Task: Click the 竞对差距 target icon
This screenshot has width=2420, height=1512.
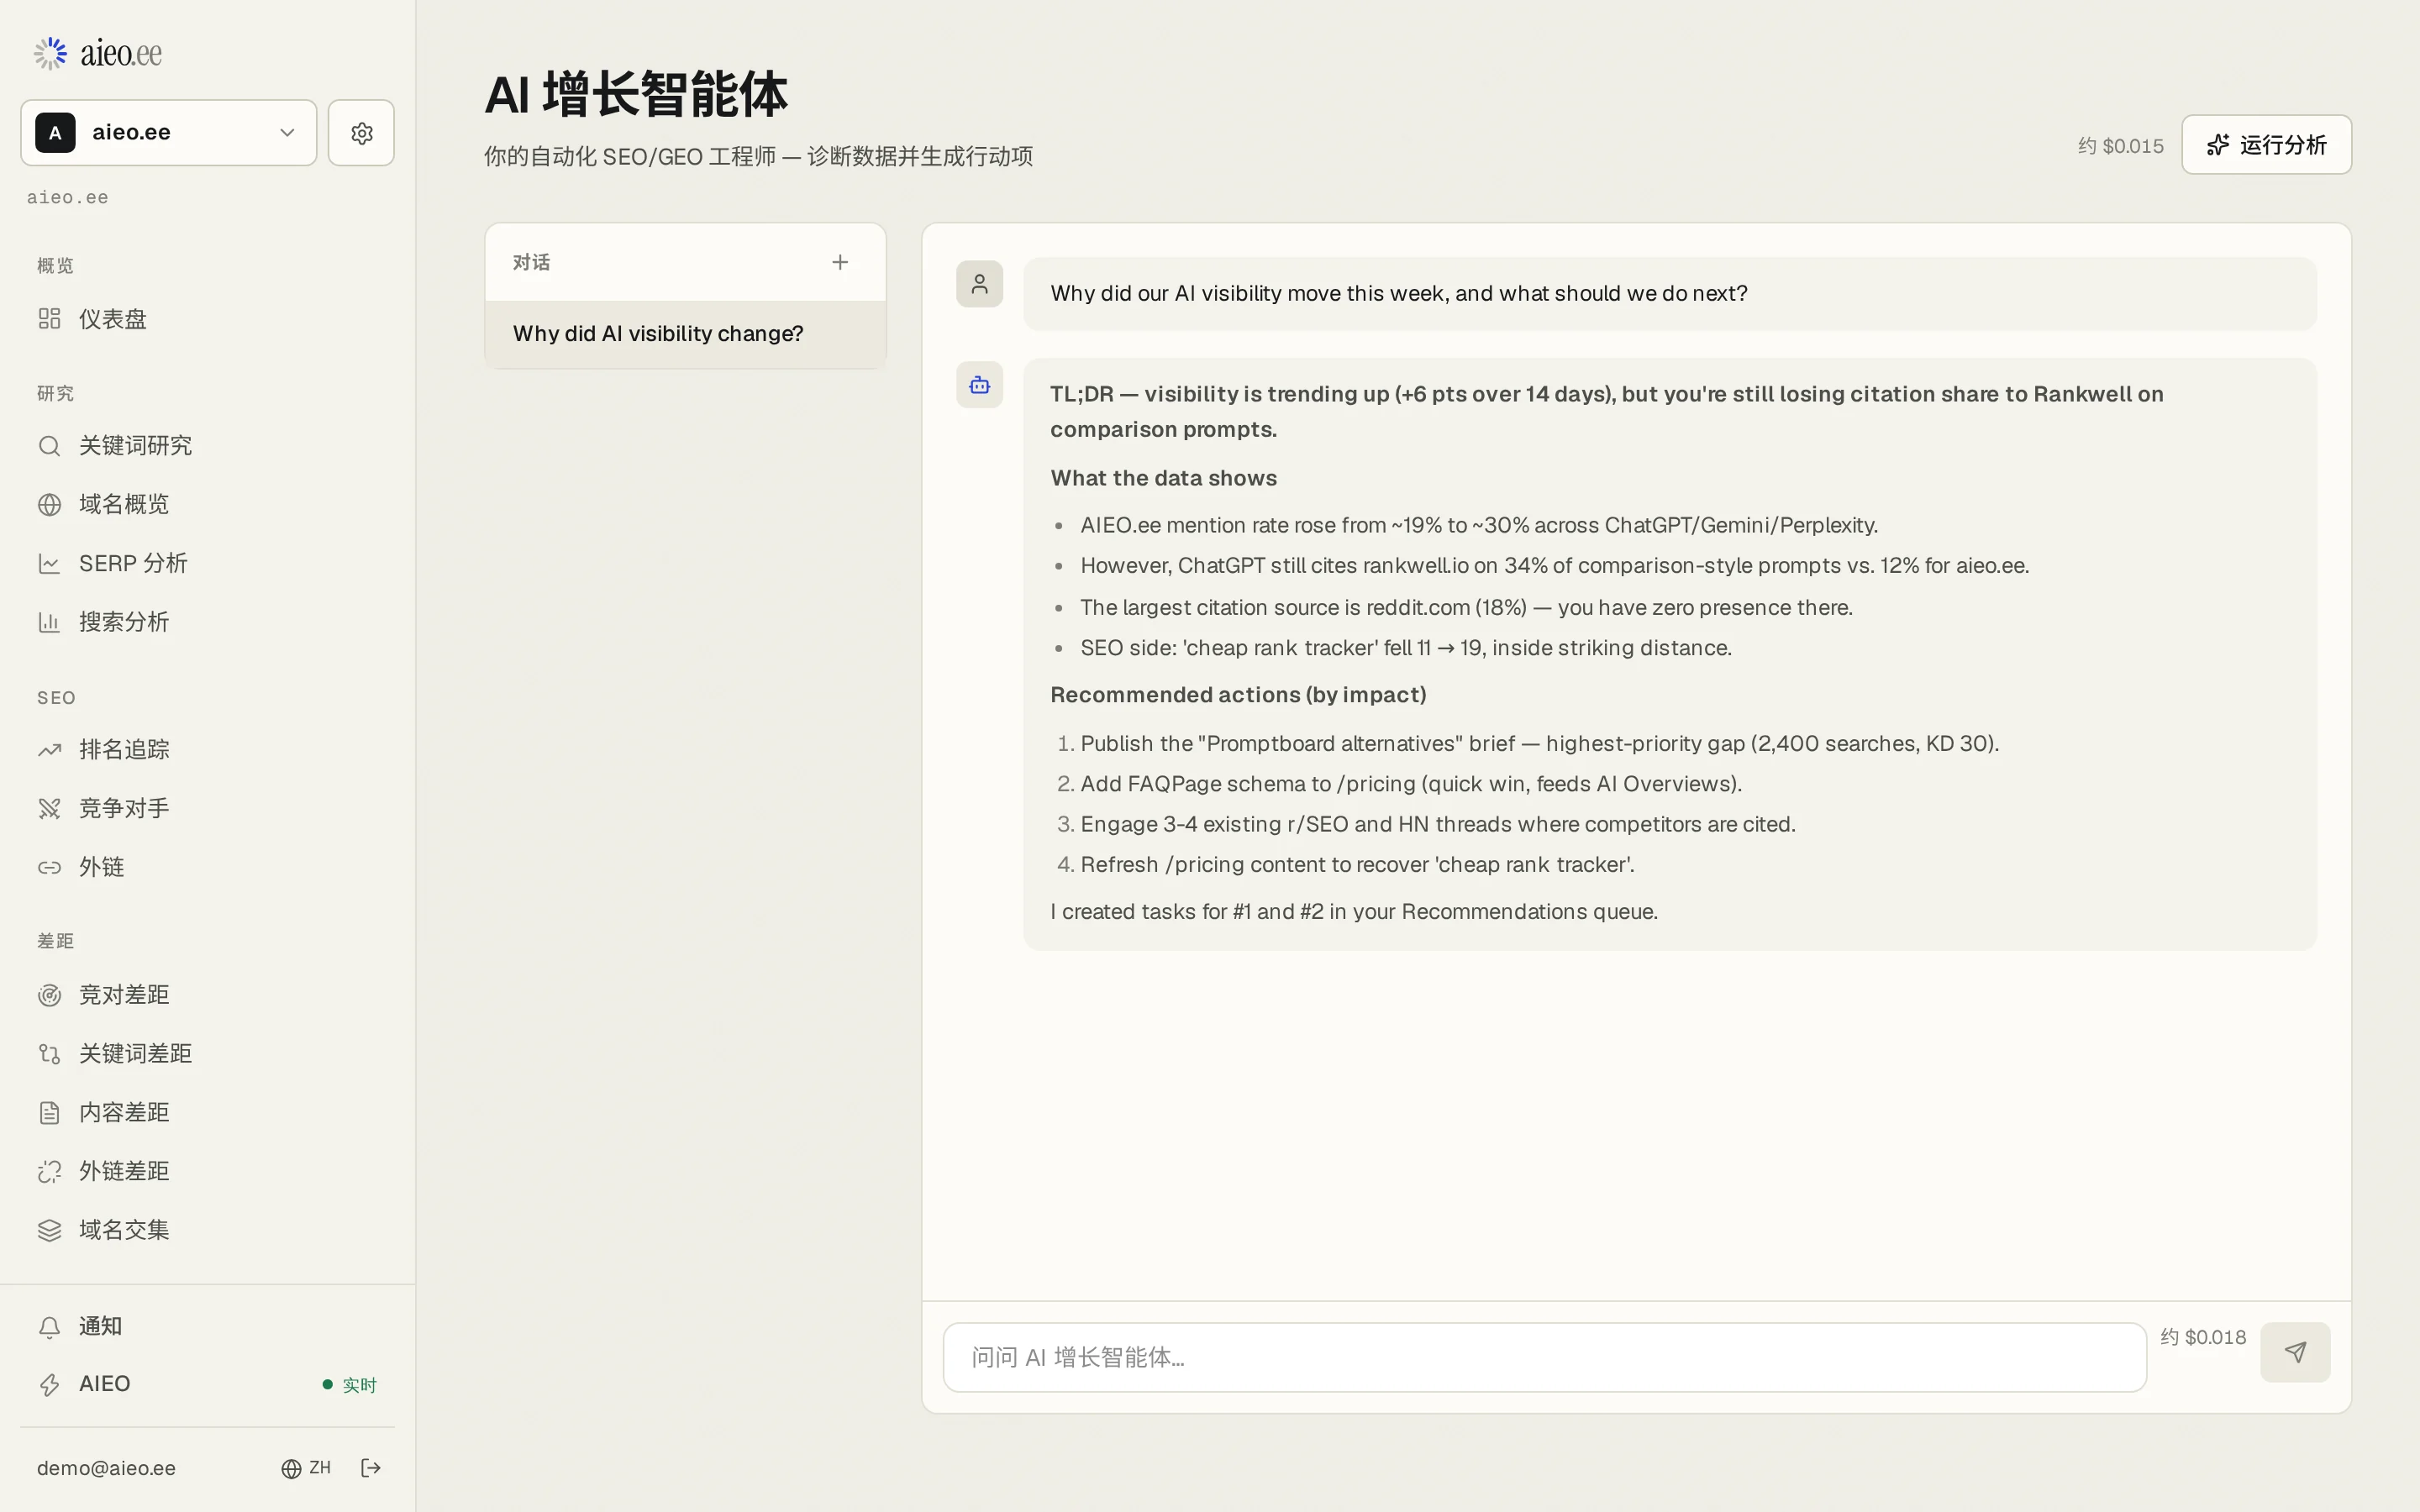Action: click(49, 995)
